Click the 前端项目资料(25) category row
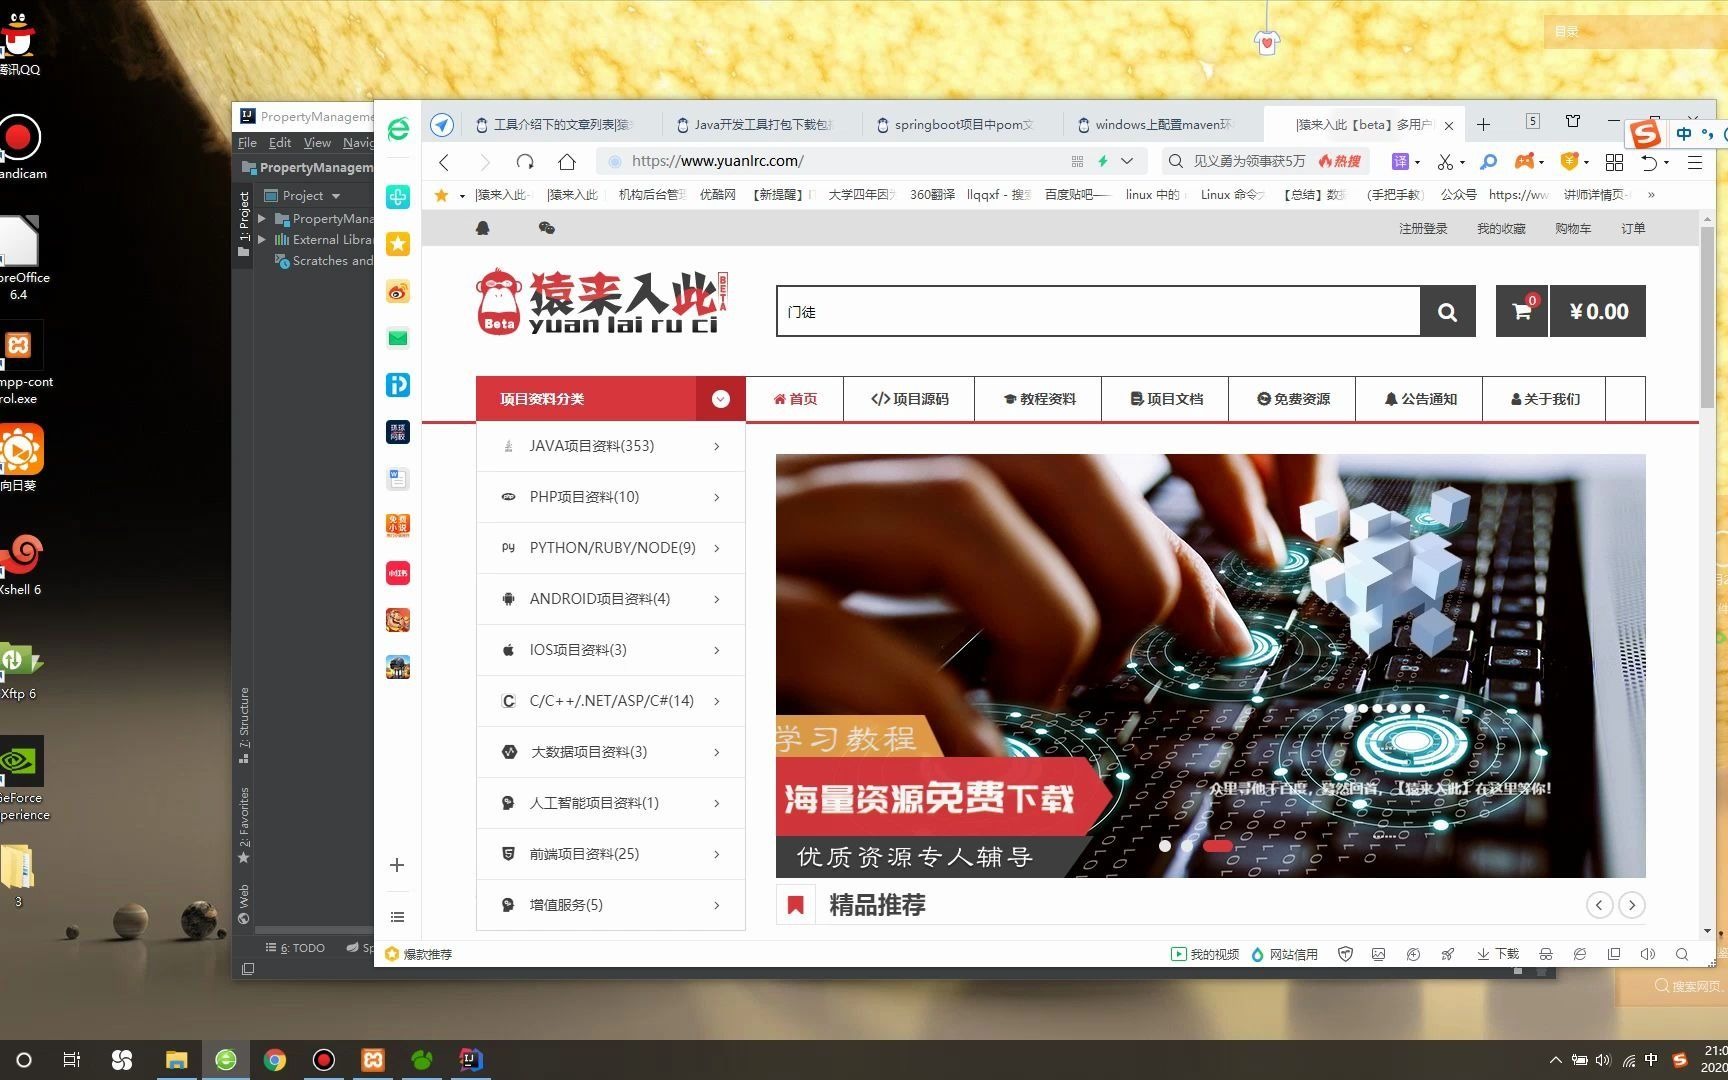Viewport: 1728px width, 1080px height. [x=611, y=854]
